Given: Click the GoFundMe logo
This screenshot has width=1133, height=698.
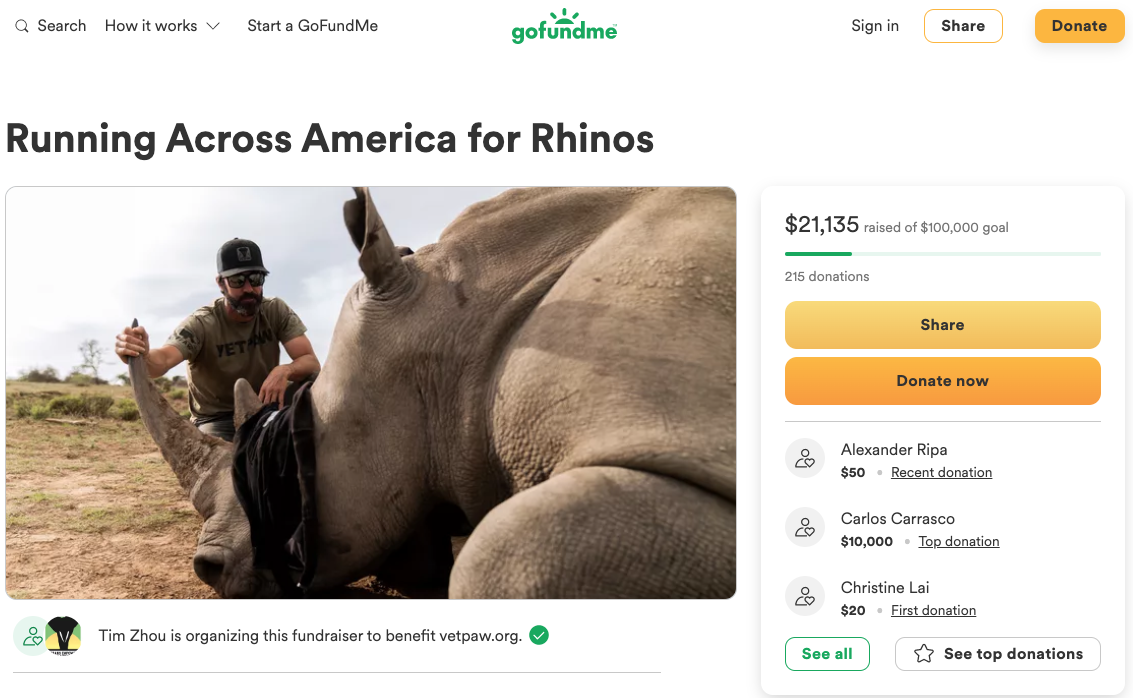Looking at the screenshot, I should (x=564, y=26).
